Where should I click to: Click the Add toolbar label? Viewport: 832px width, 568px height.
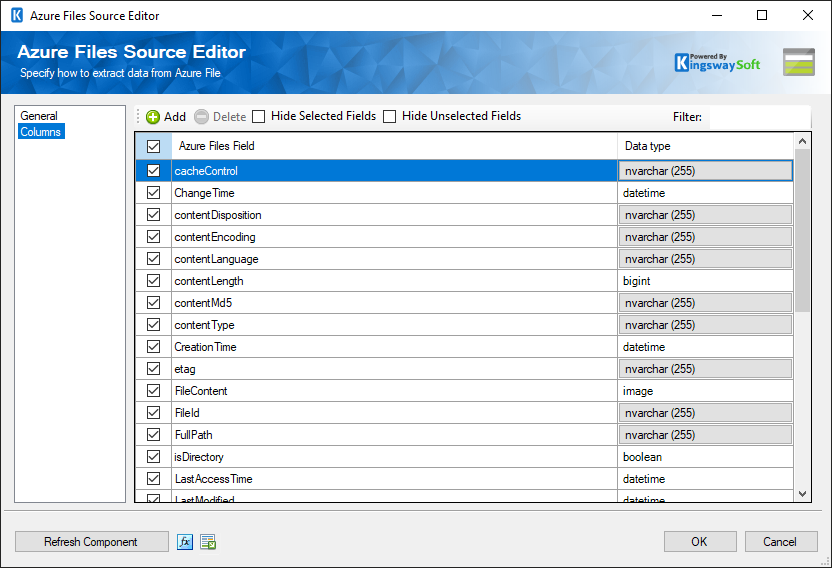tap(175, 117)
